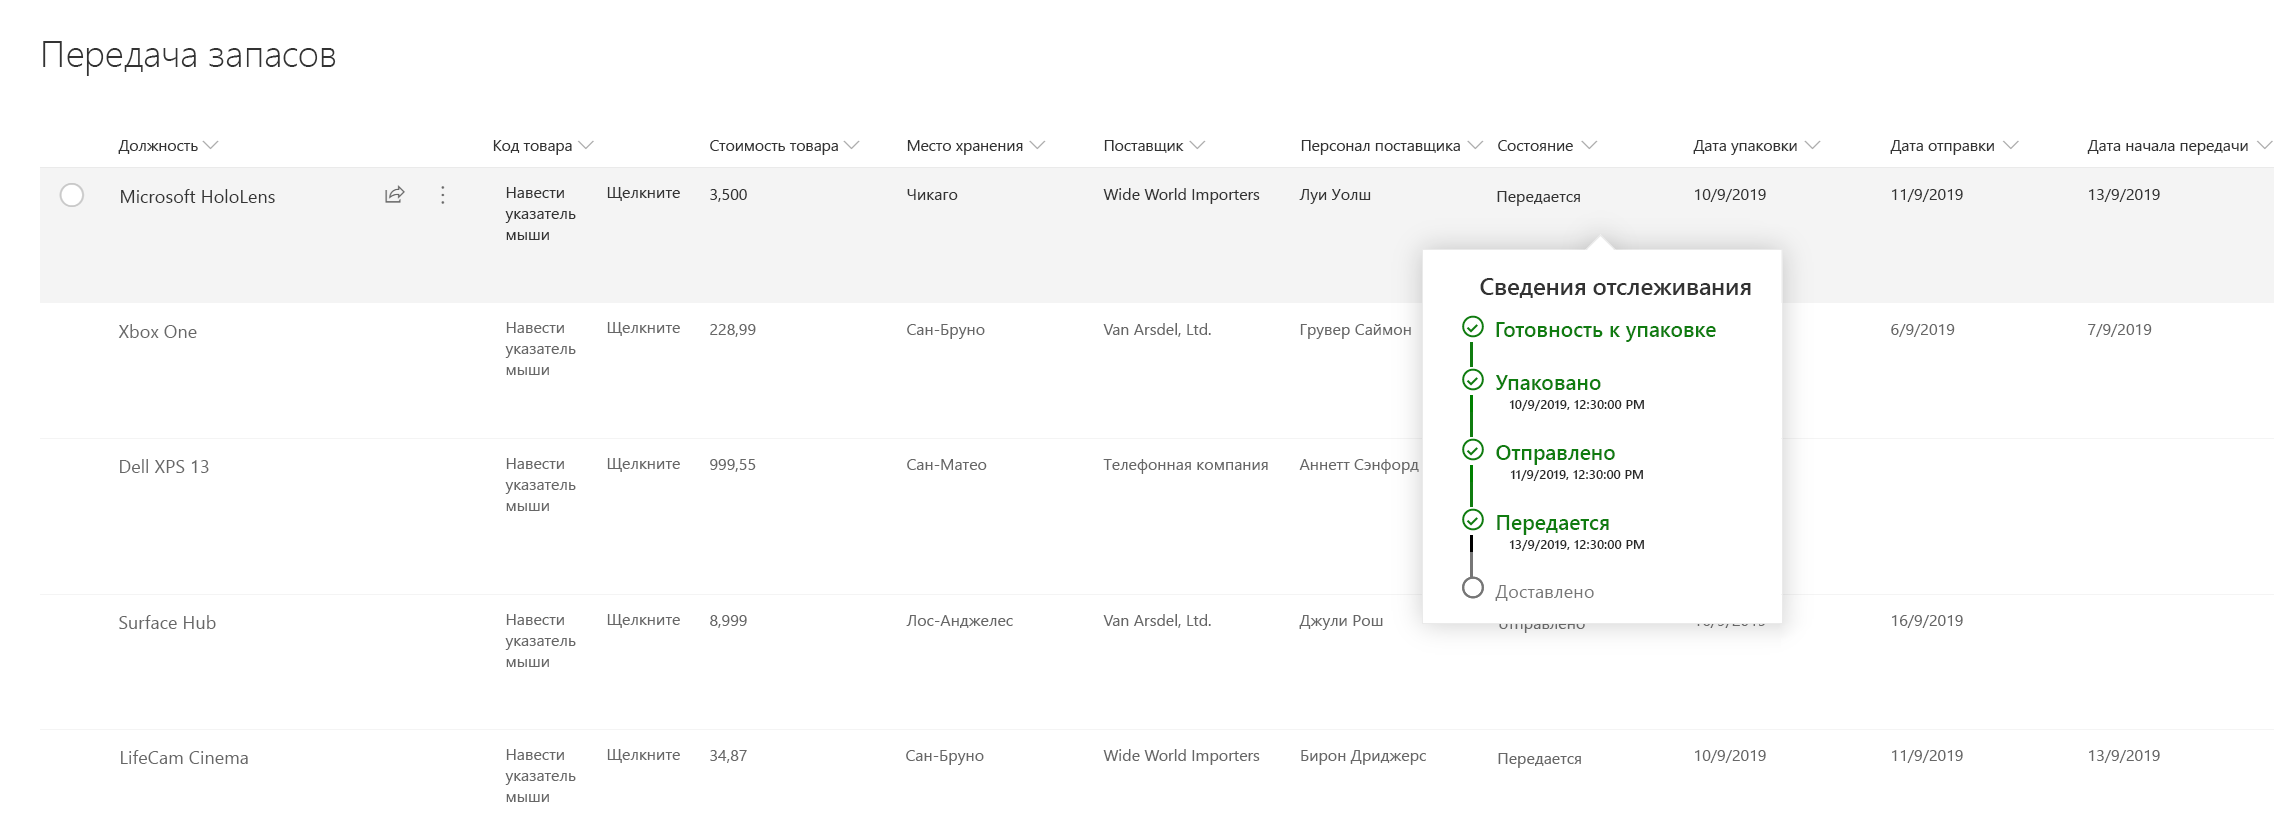Click the 34,87 cost cell

(x=728, y=756)
